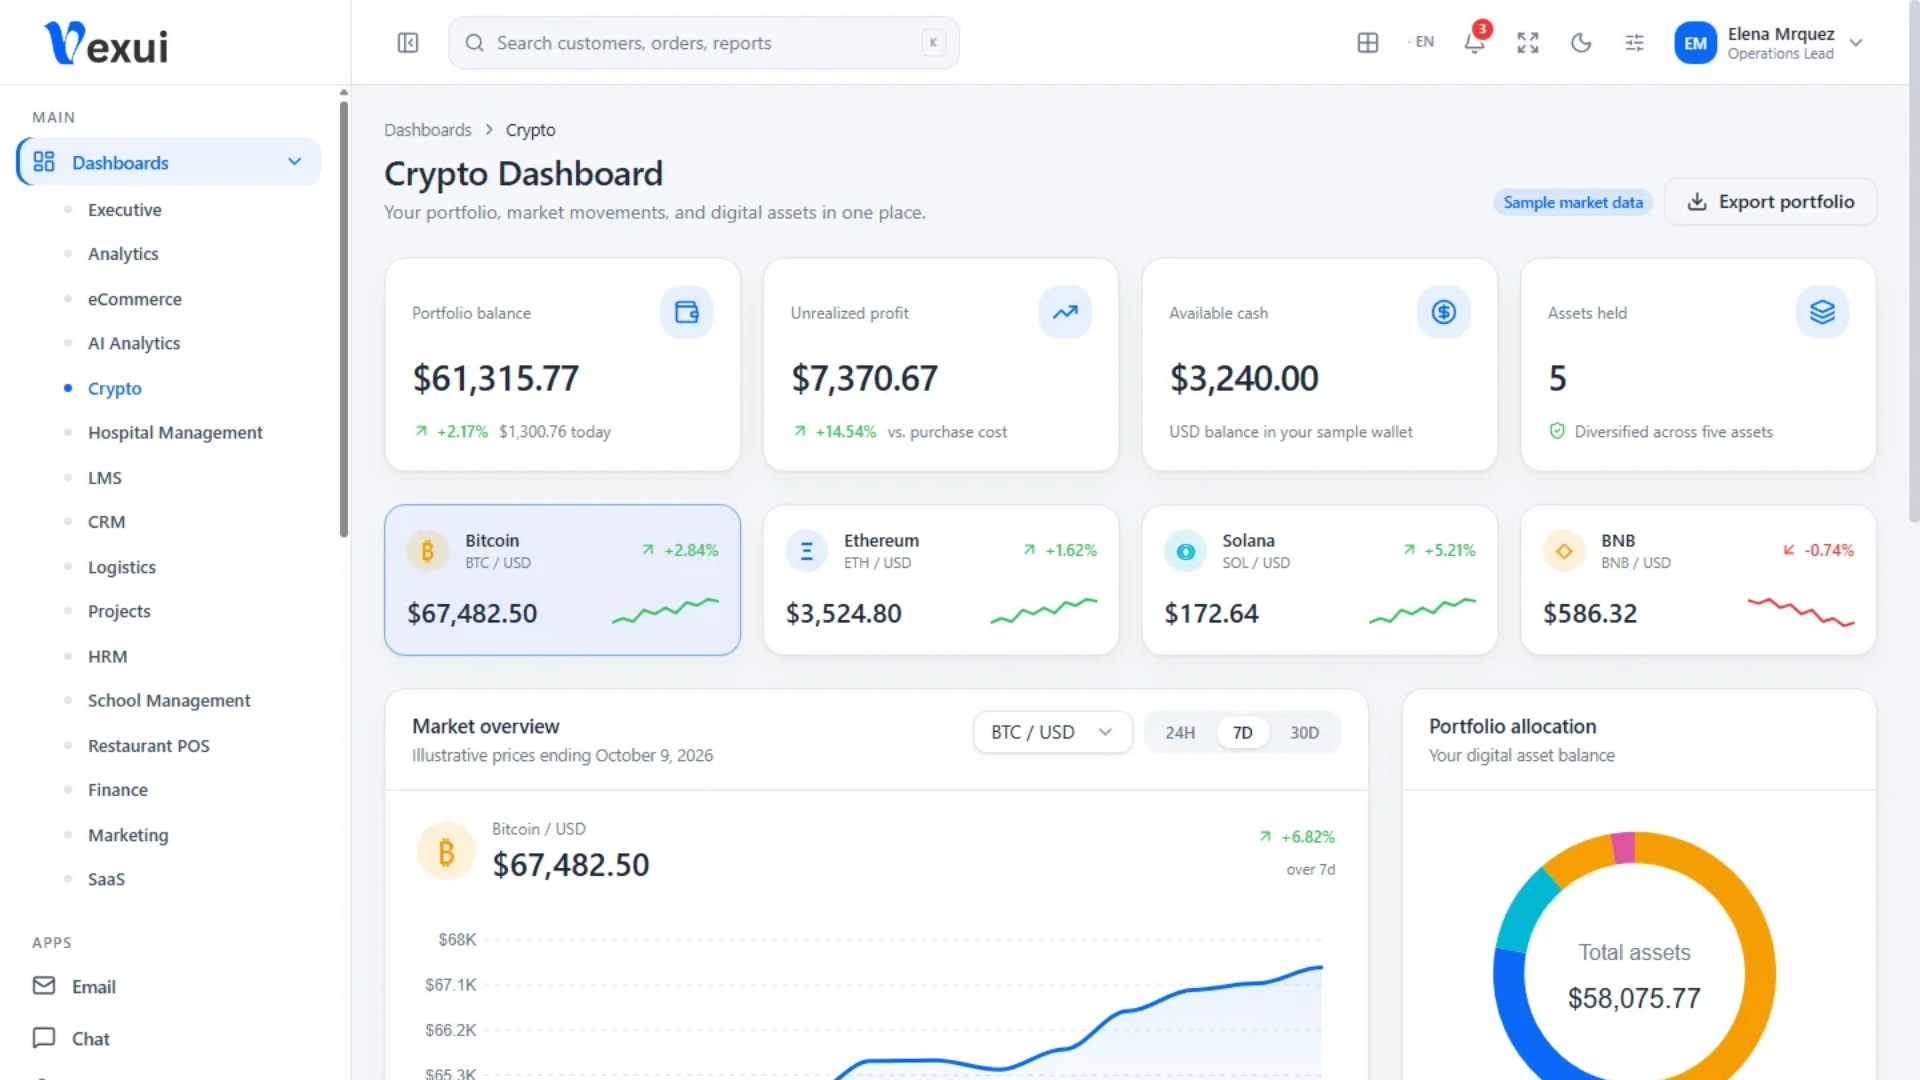1920x1080 pixels.
Task: Collapse the Dashboards sidebar menu
Action: click(x=168, y=162)
